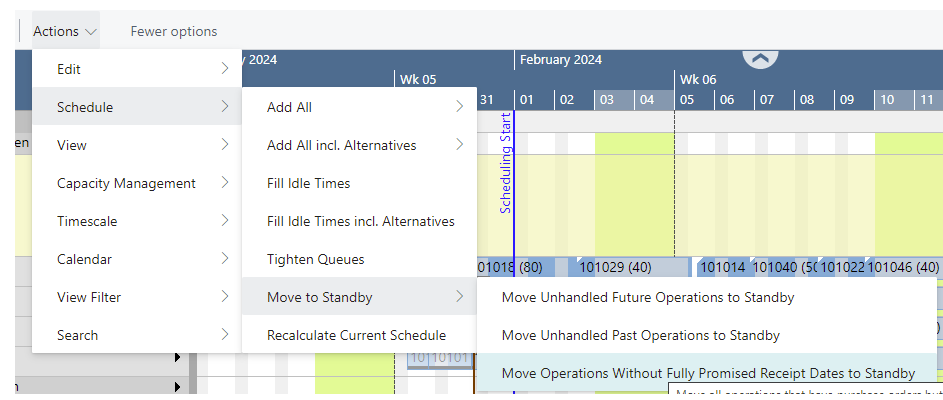The width and height of the screenshot is (943, 400).
Task: Collapse the timescale header with up chevron
Action: pyautogui.click(x=760, y=59)
